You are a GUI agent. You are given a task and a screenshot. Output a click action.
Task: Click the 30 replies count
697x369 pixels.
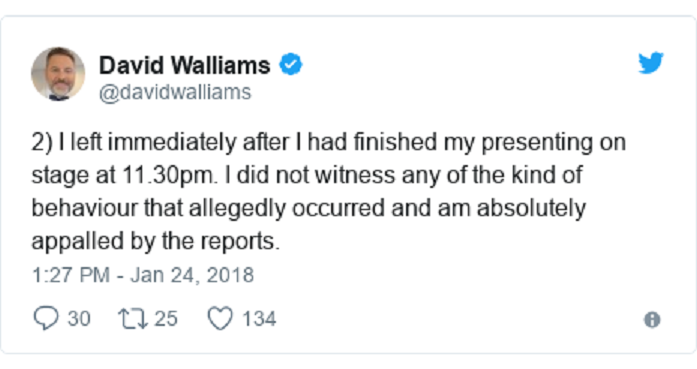pyautogui.click(x=79, y=319)
